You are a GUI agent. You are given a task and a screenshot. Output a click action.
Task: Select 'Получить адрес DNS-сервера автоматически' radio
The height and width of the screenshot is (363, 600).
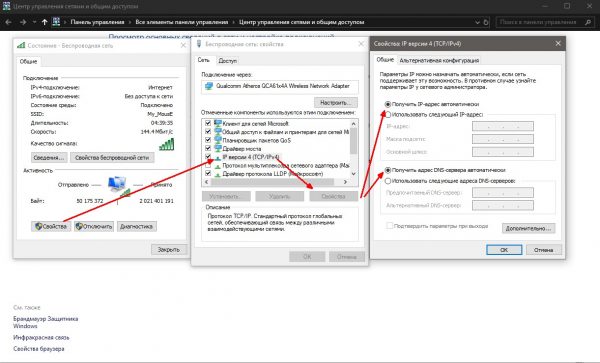coord(388,170)
